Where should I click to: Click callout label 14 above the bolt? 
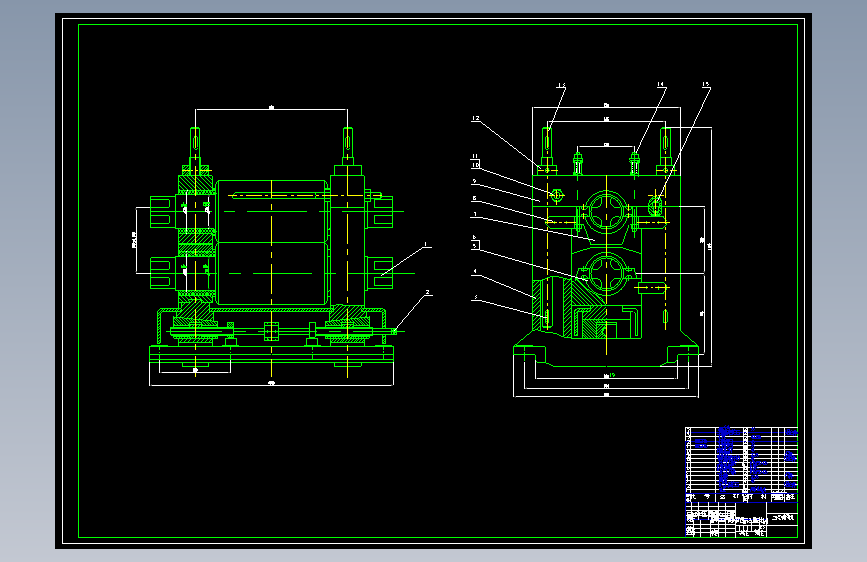[x=660, y=84]
